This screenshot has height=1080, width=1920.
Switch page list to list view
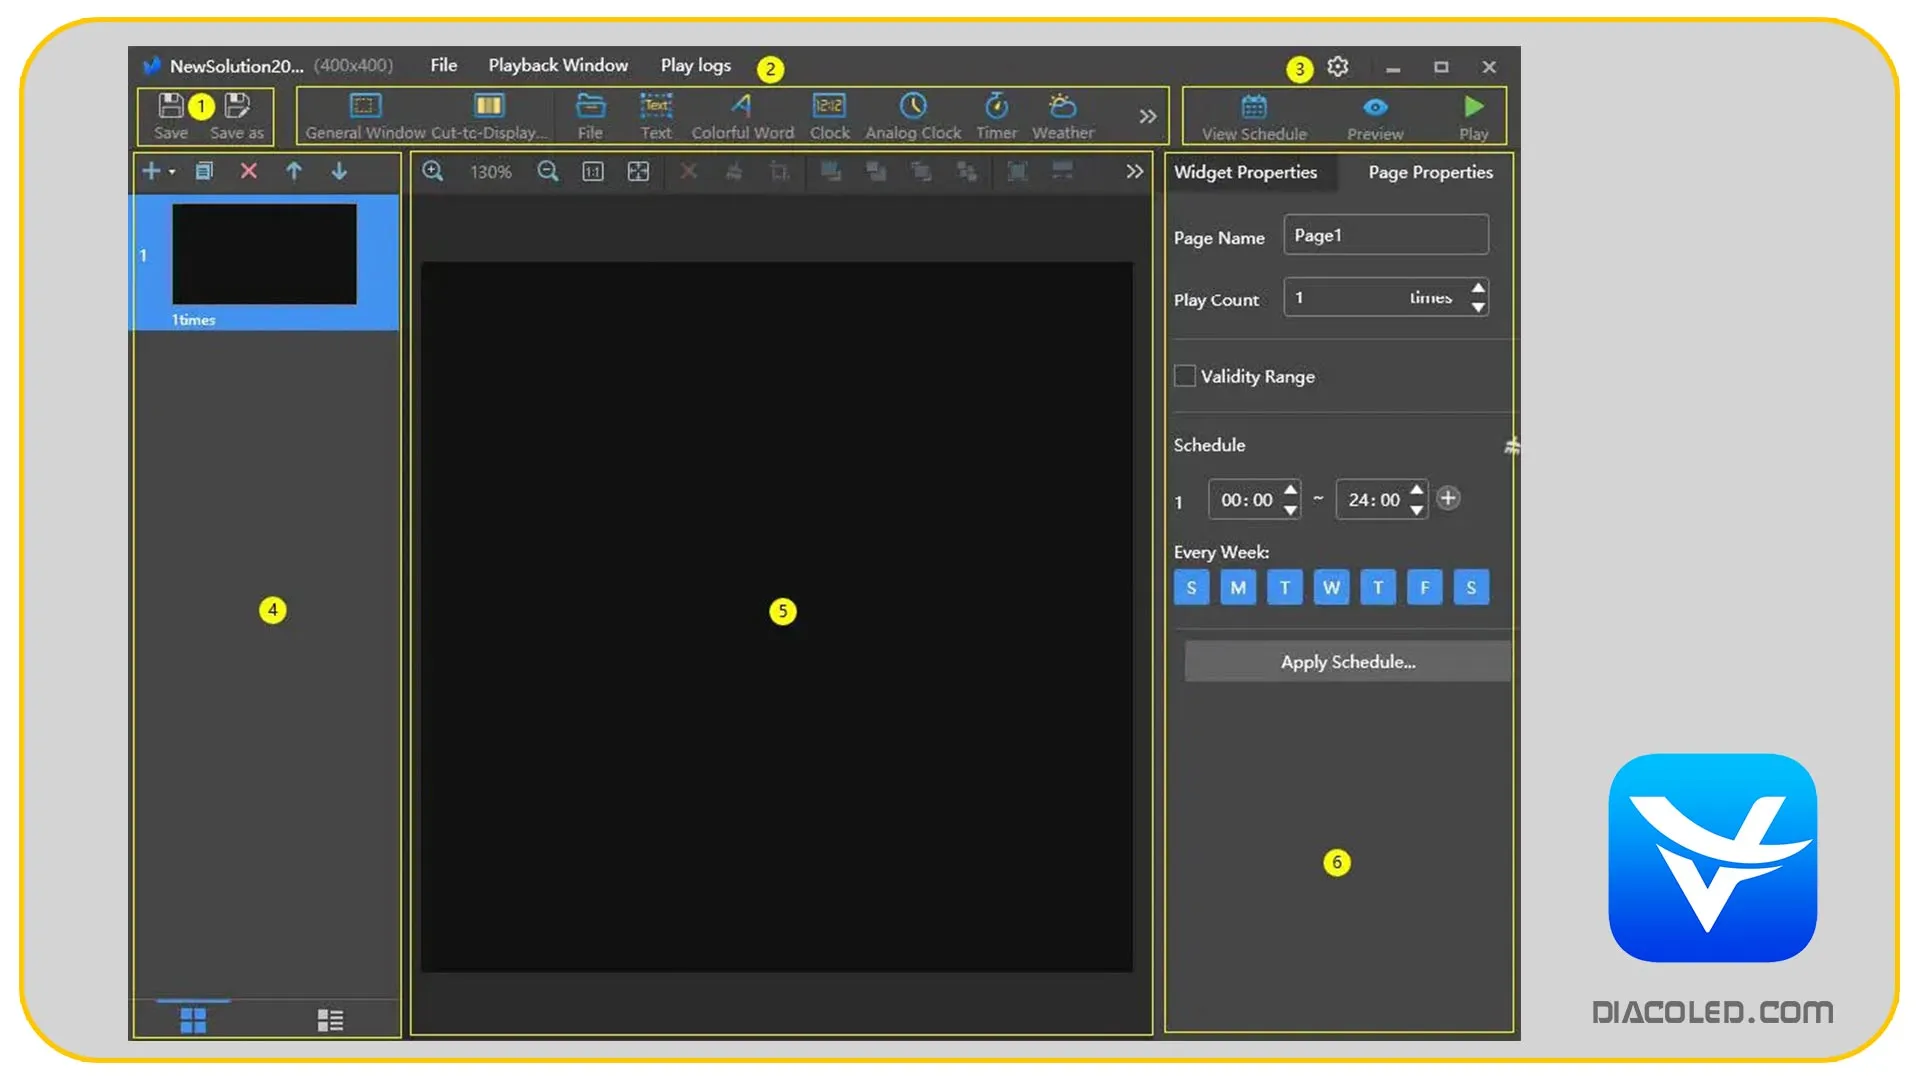330,1020
